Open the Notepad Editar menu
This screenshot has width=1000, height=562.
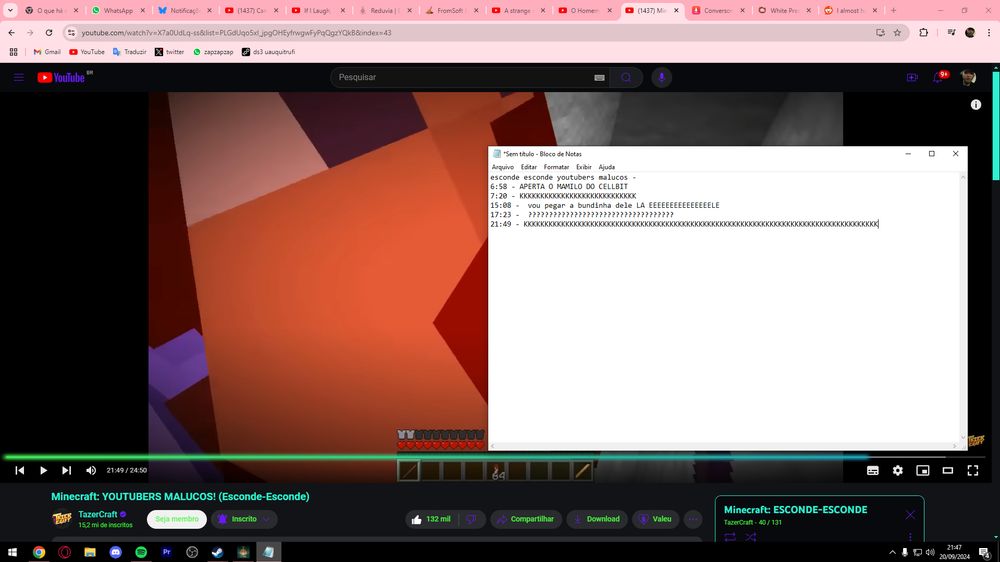click(x=529, y=167)
